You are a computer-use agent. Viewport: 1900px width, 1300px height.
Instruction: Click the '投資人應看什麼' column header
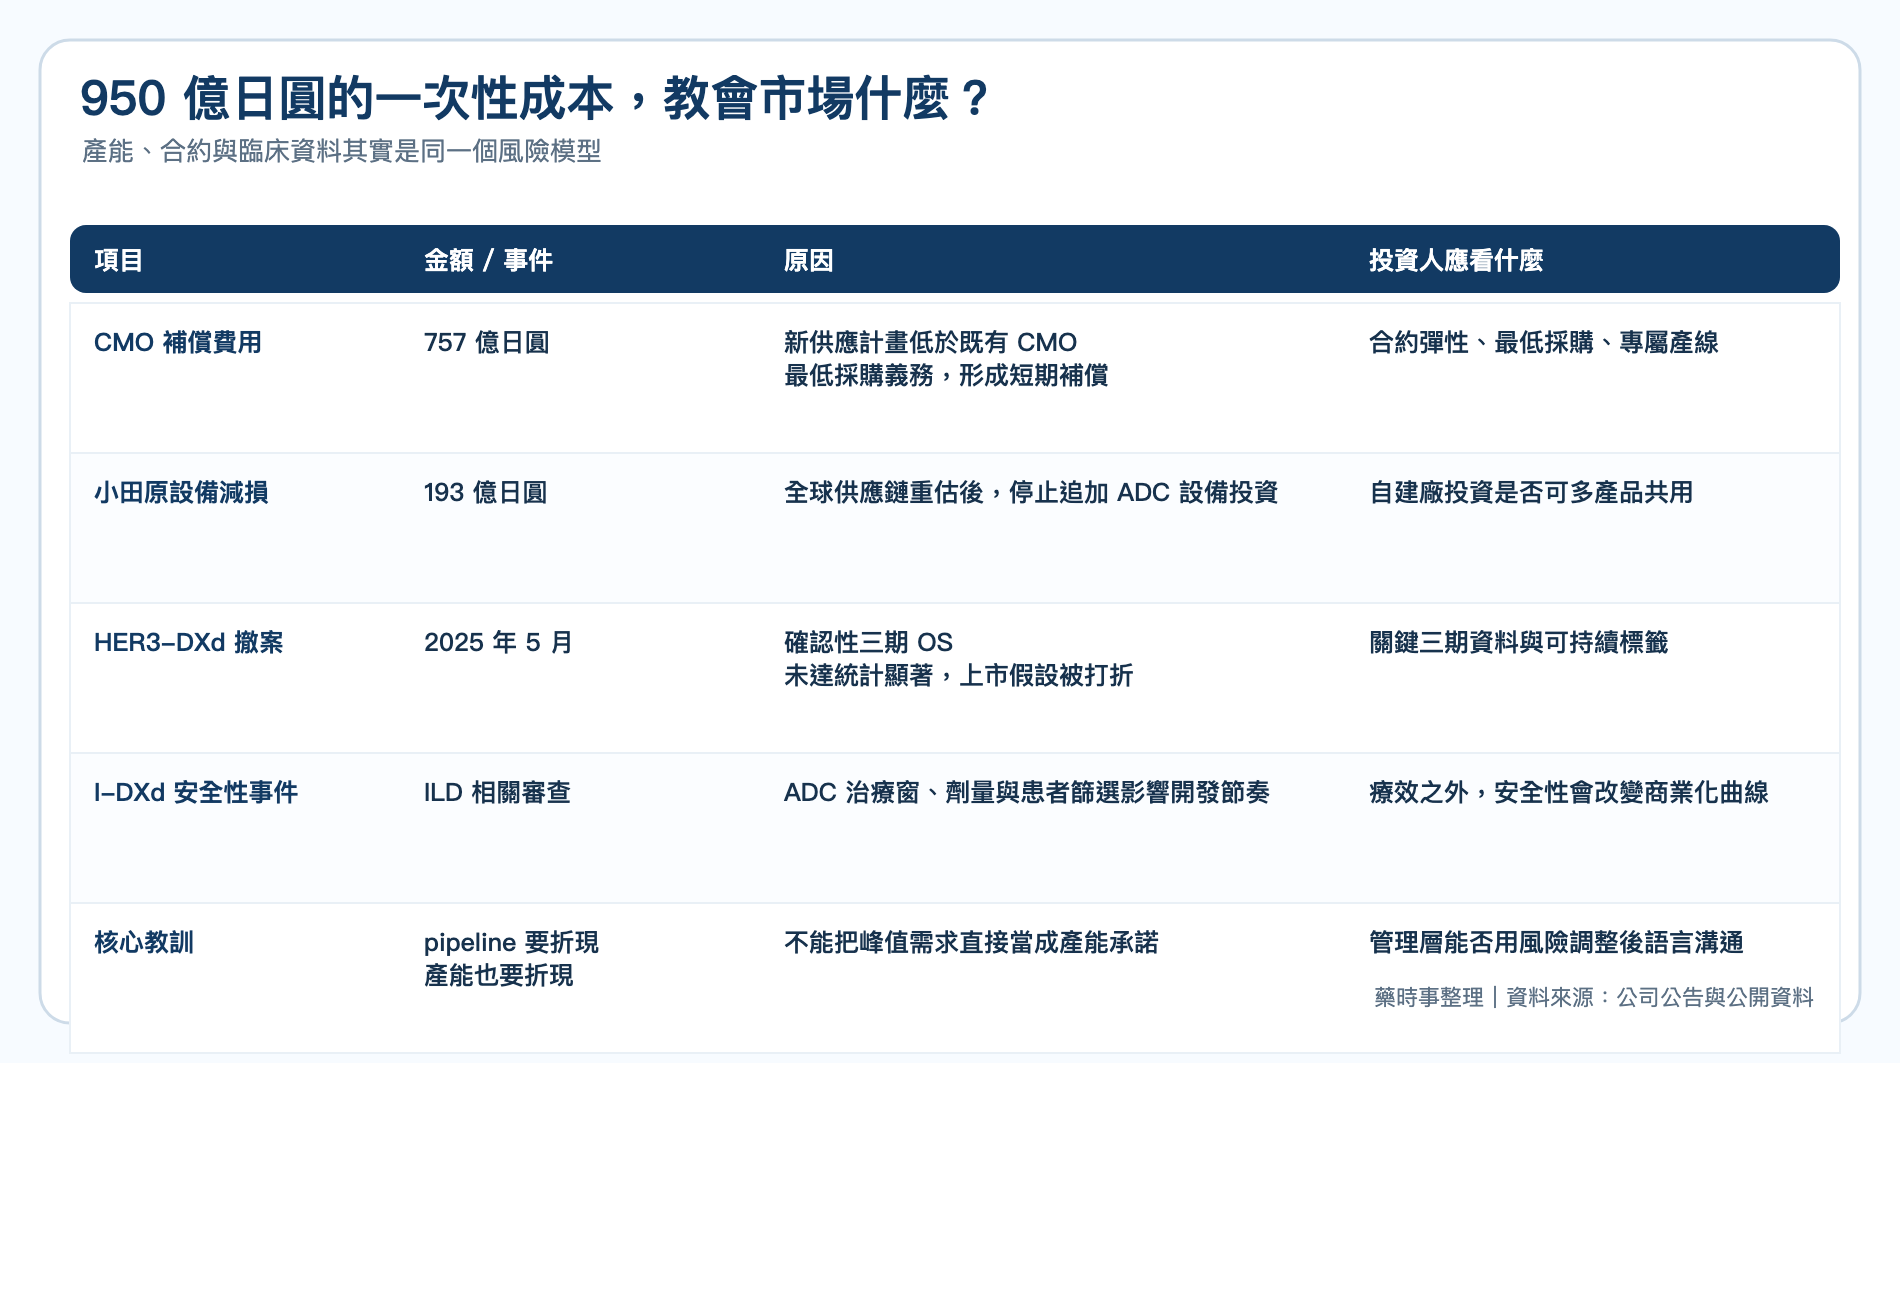1456,260
